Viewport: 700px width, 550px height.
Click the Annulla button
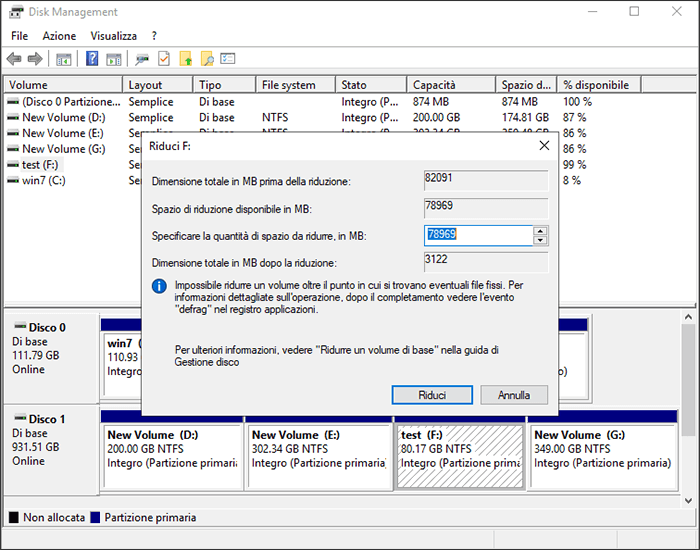(x=514, y=395)
